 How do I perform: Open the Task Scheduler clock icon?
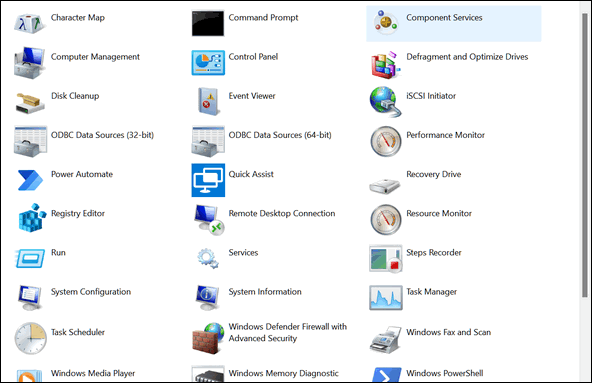31,338
